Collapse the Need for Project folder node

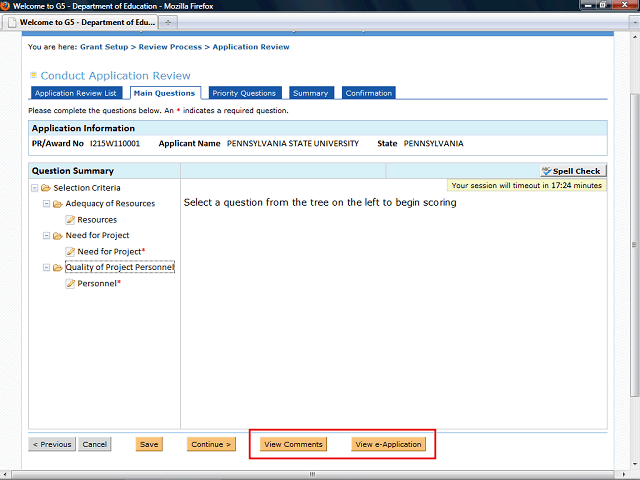point(47,236)
